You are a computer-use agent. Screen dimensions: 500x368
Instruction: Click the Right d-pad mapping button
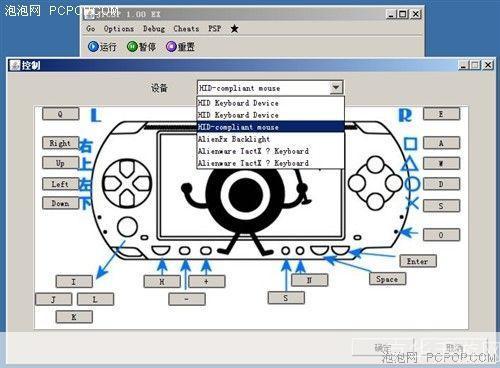(61, 143)
